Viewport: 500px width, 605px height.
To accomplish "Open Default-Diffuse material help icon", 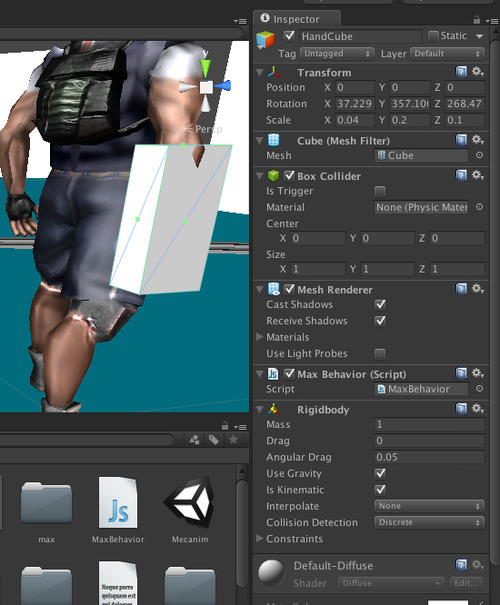I will pos(461,565).
